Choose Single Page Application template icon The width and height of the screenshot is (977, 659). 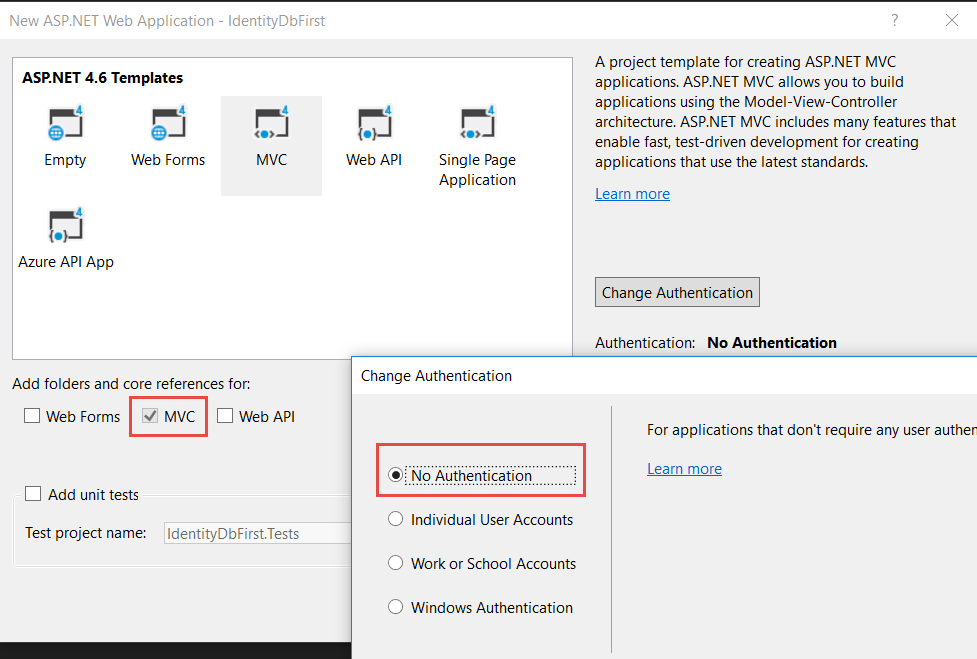pos(477,123)
